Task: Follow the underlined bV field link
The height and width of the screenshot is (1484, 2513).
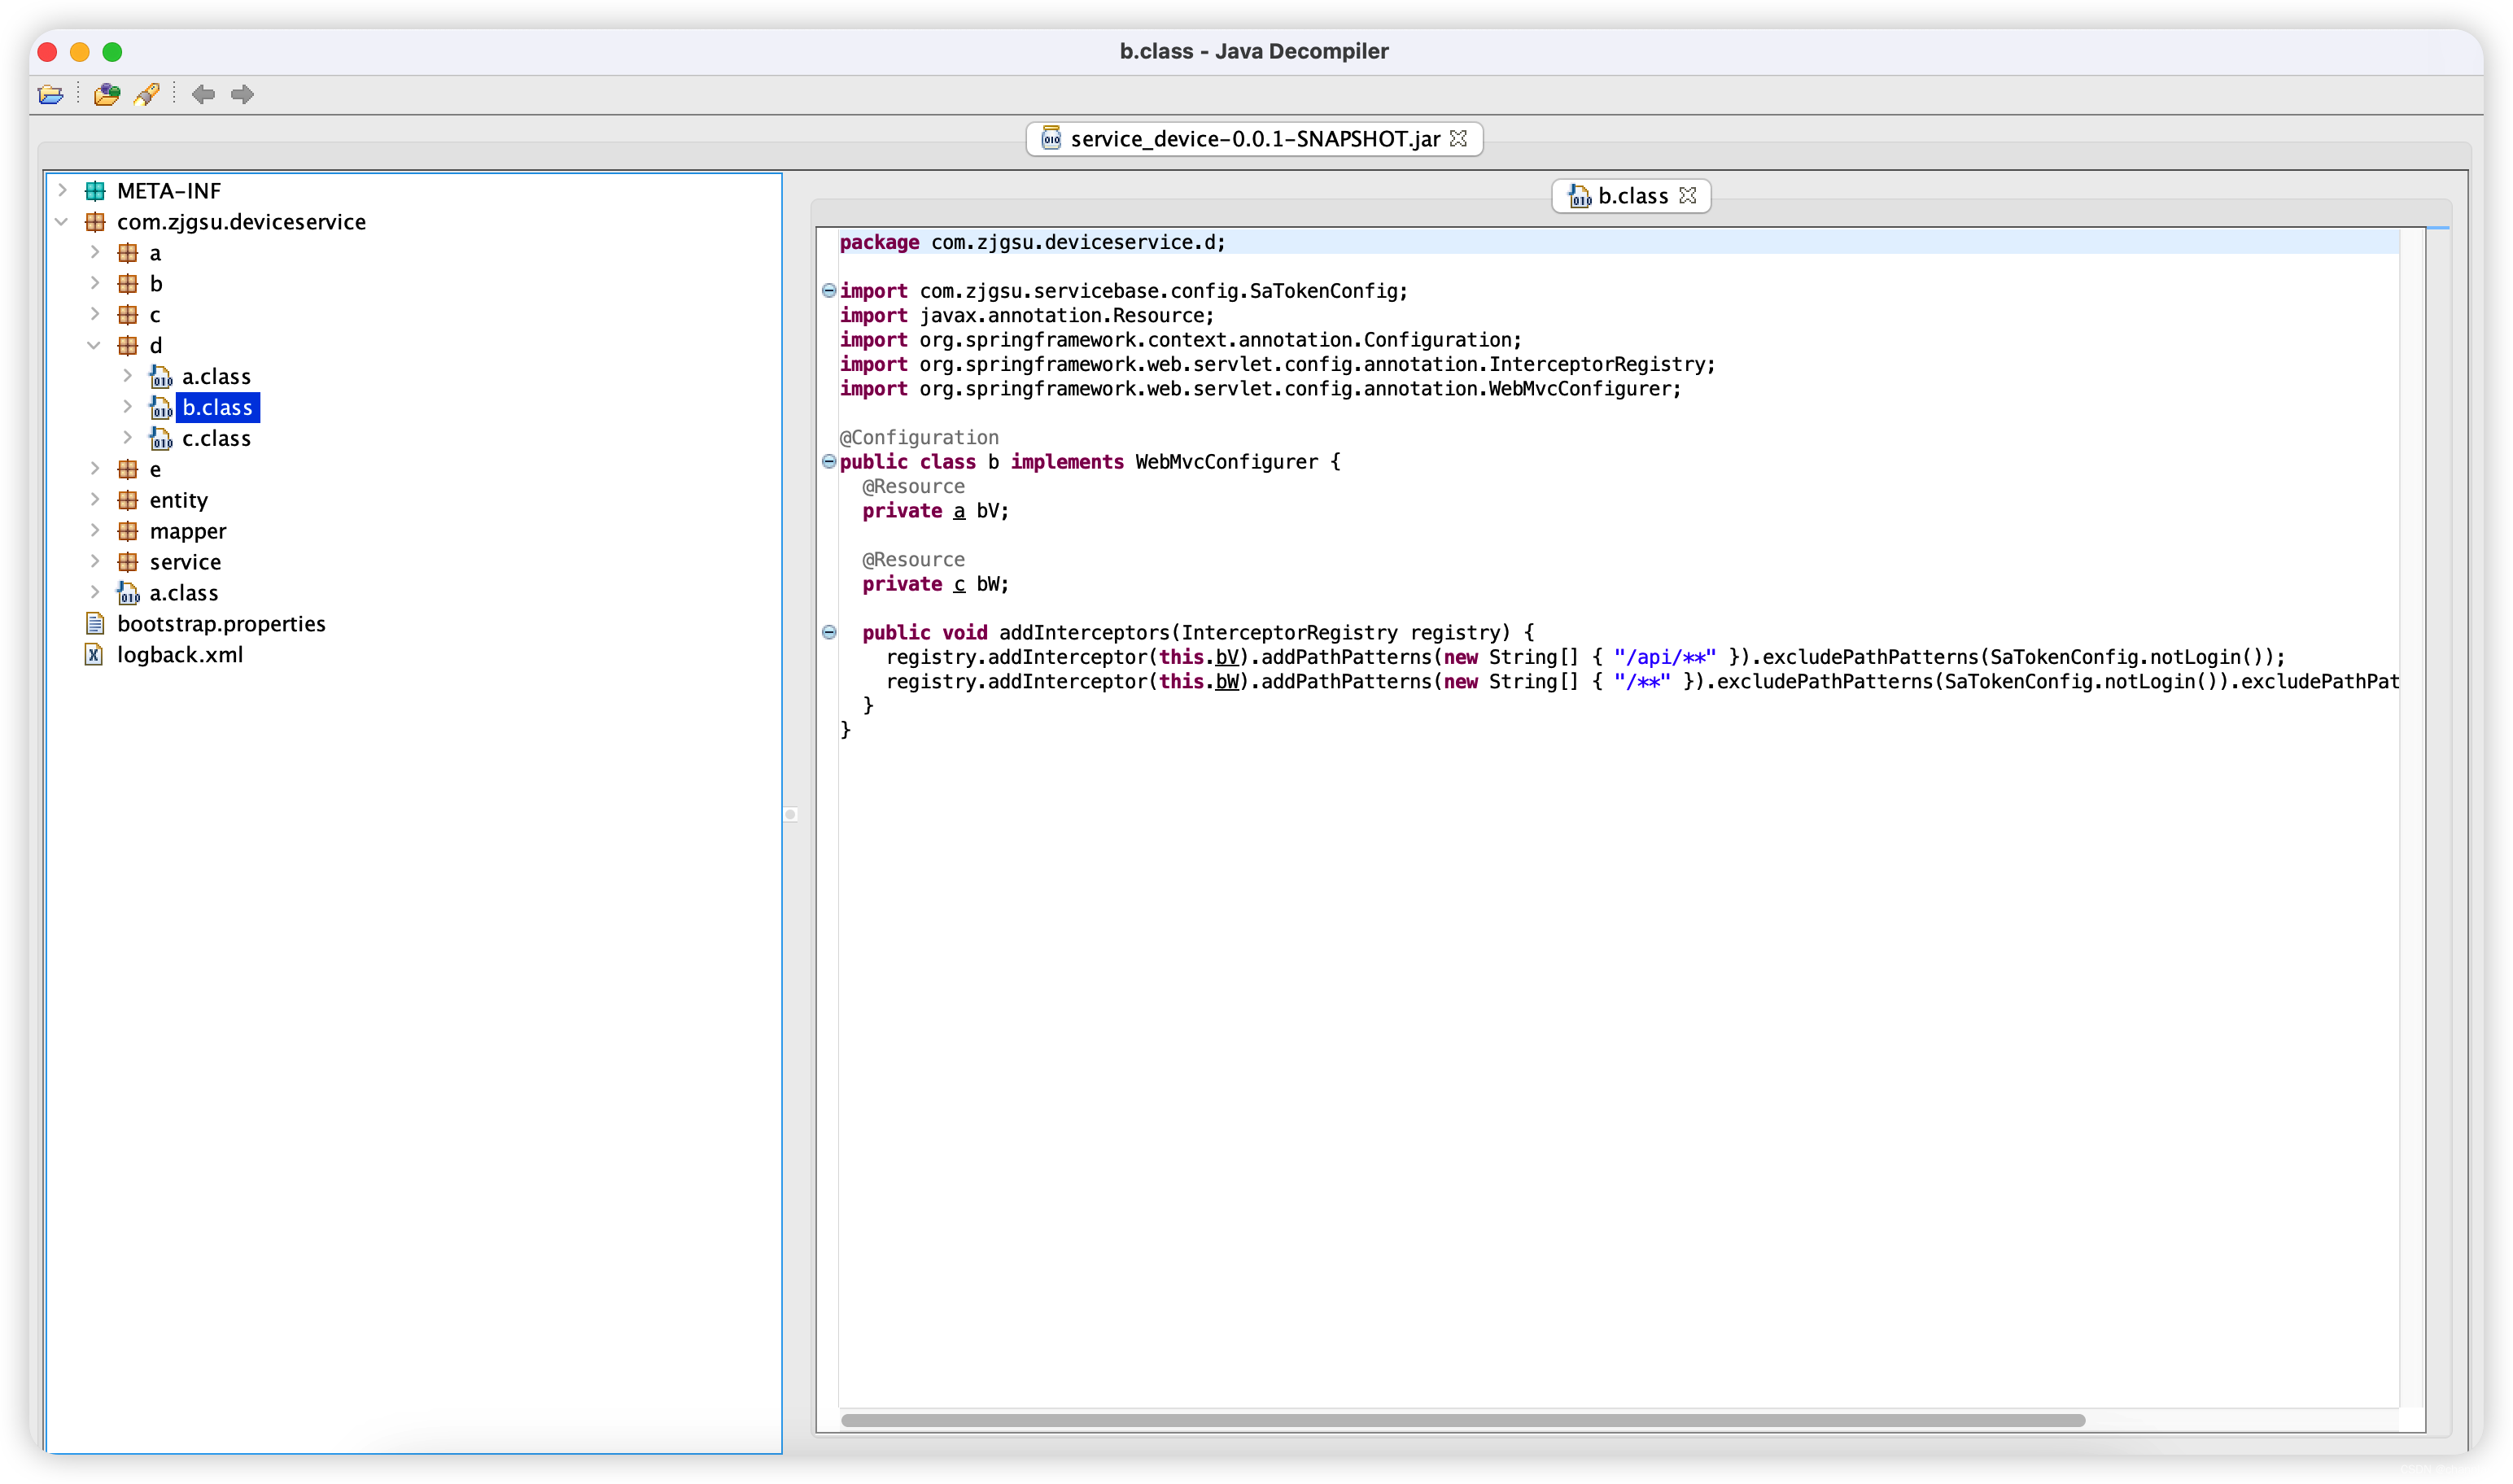Action: [x=1226, y=657]
